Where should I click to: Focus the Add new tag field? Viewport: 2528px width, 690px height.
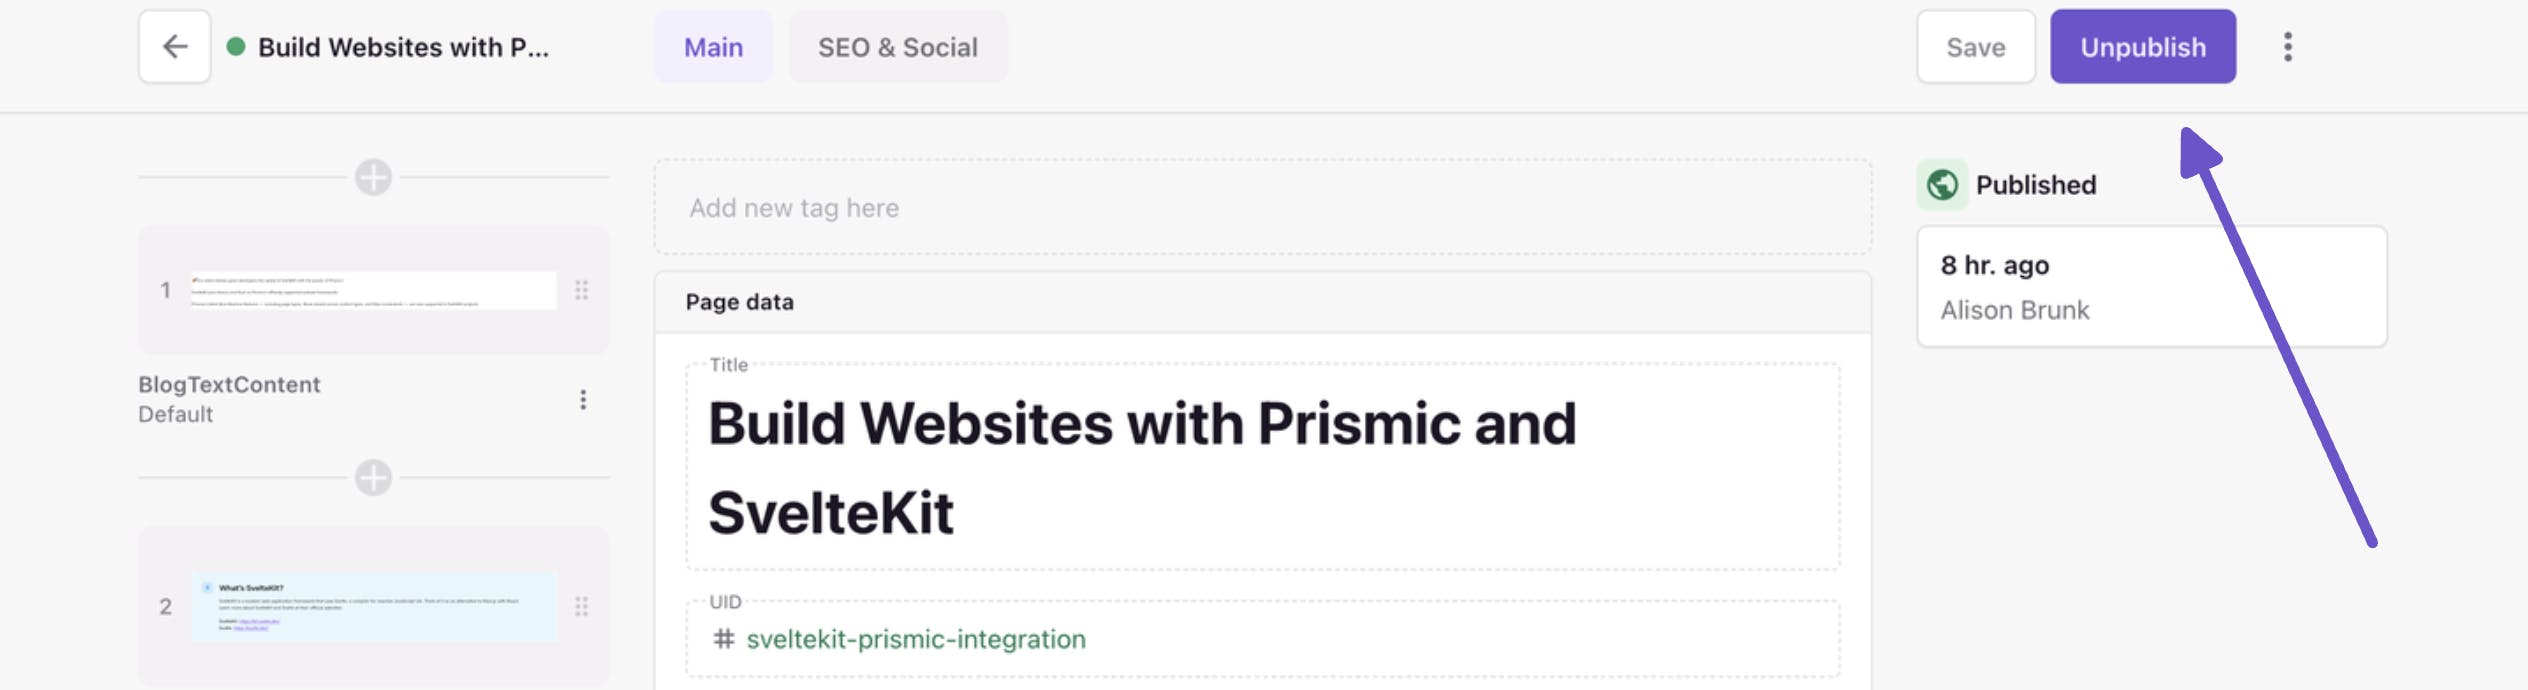1262,208
